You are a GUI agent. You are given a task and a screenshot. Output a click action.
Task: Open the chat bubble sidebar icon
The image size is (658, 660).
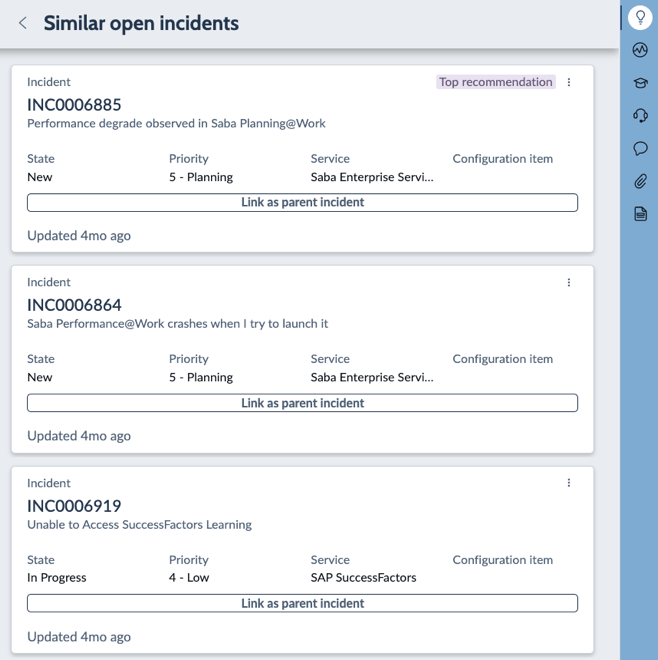click(640, 148)
